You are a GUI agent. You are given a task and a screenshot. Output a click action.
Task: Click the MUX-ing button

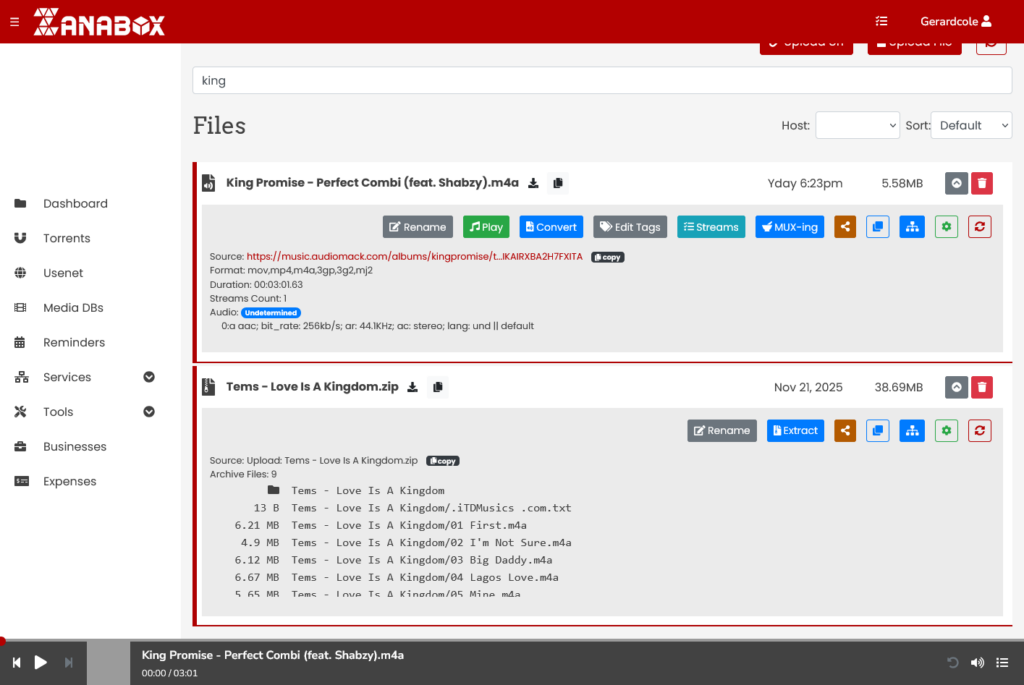789,226
